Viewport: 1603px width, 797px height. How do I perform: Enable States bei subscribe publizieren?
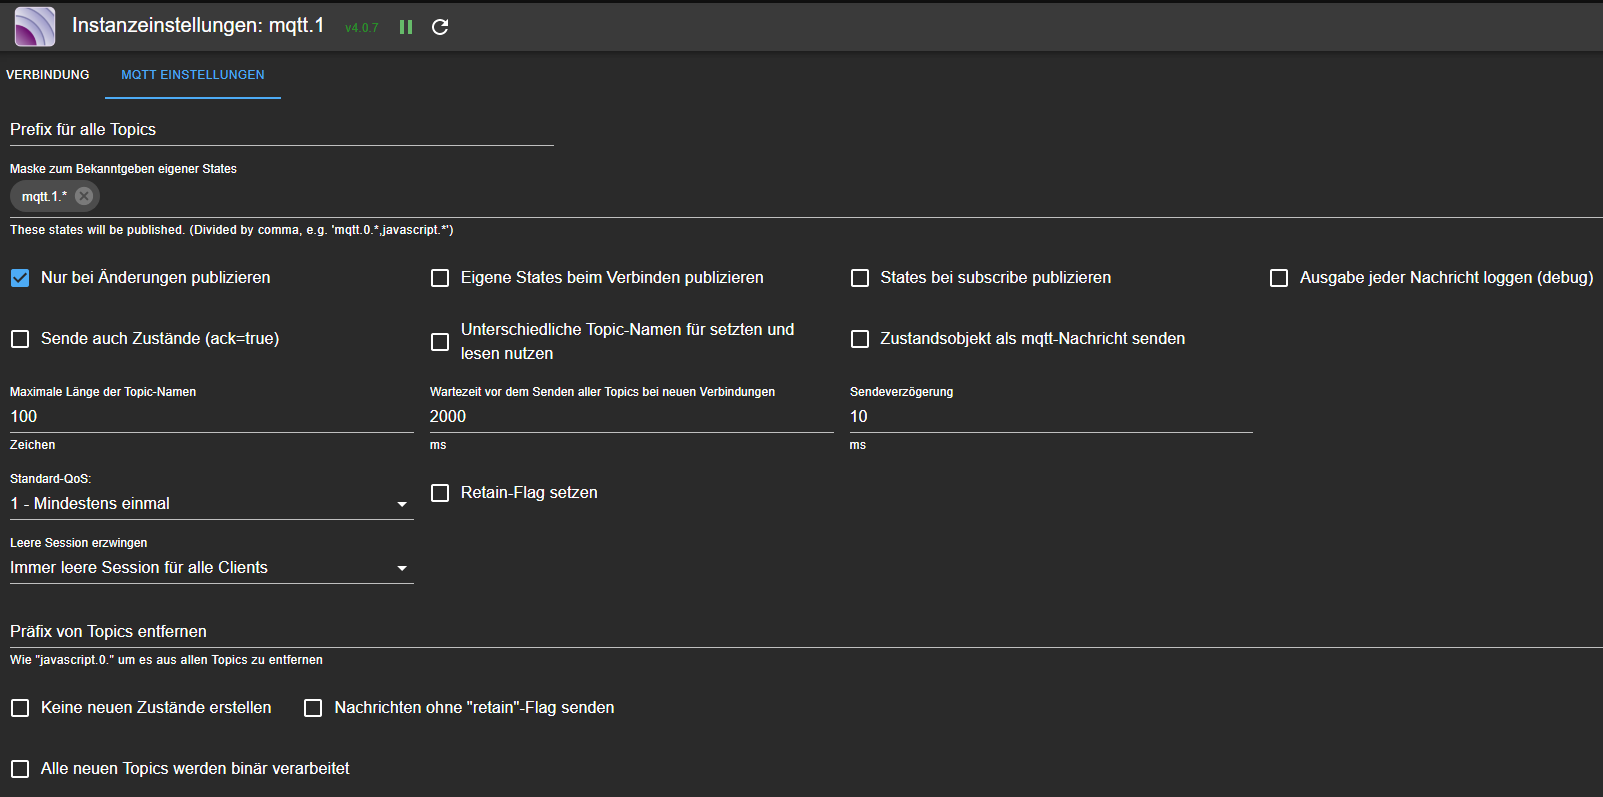coord(860,278)
